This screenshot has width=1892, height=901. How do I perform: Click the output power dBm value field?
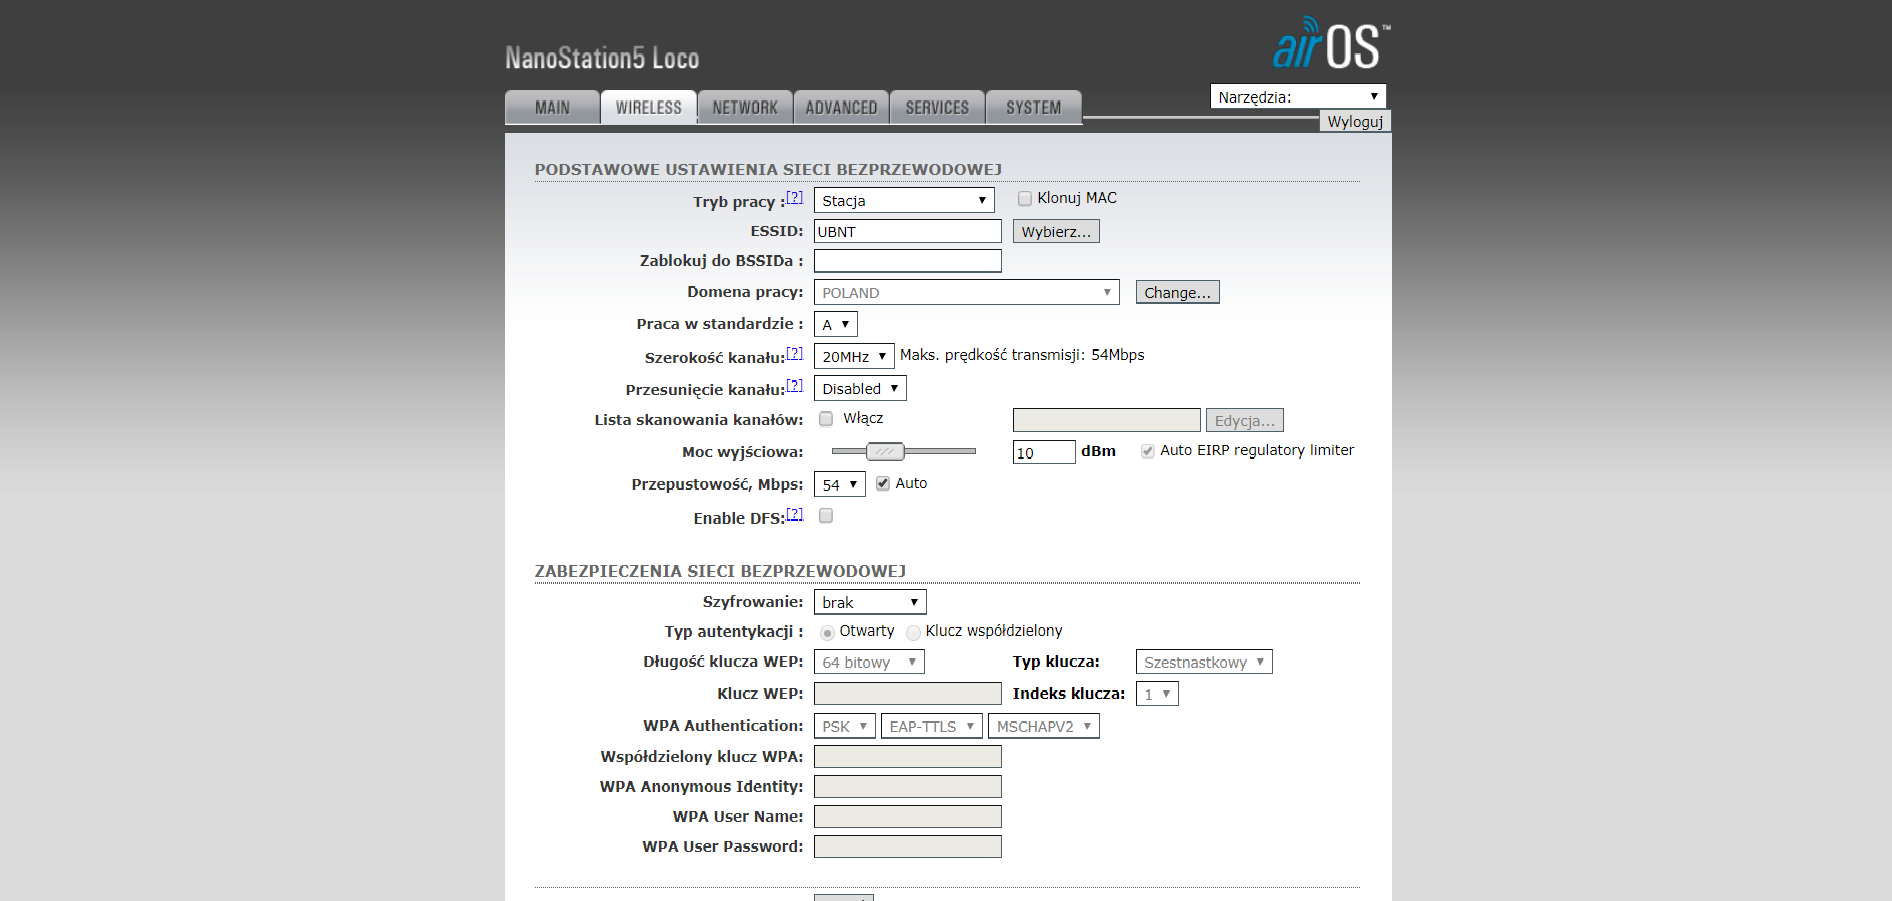click(x=1044, y=452)
